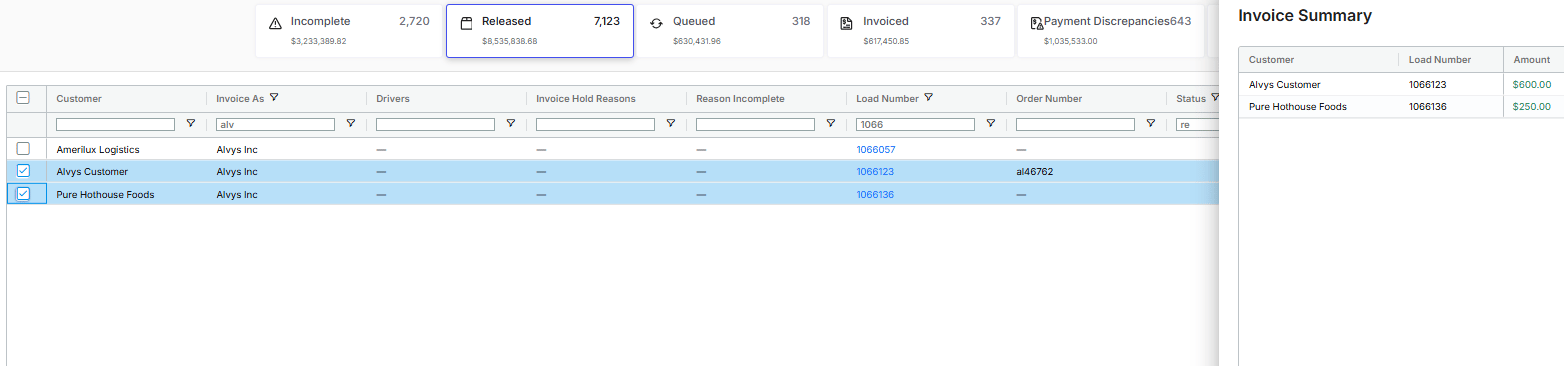This screenshot has width=1564, height=366.
Task: Toggle the select-all header checkbox
Action: pos(23,98)
